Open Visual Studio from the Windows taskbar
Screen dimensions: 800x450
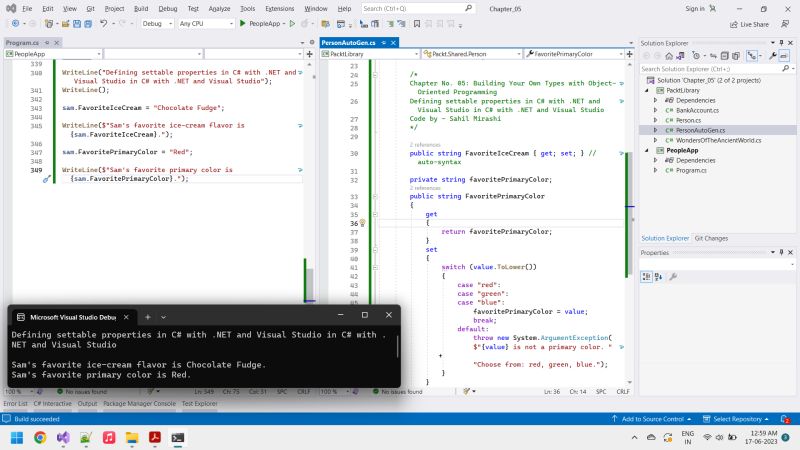[x=63, y=437]
